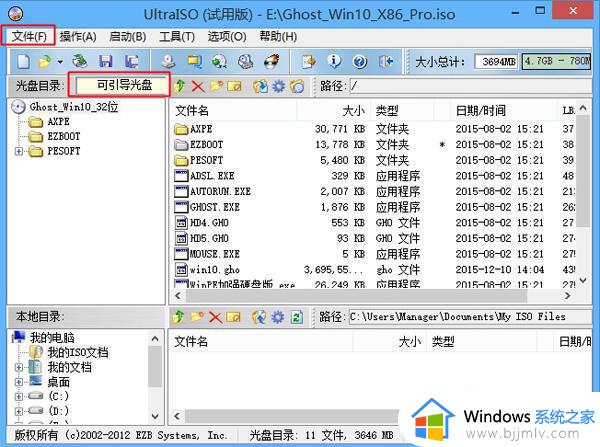Expand the 我的文档 tree node
The width and height of the screenshot is (600, 447).
tap(18, 367)
